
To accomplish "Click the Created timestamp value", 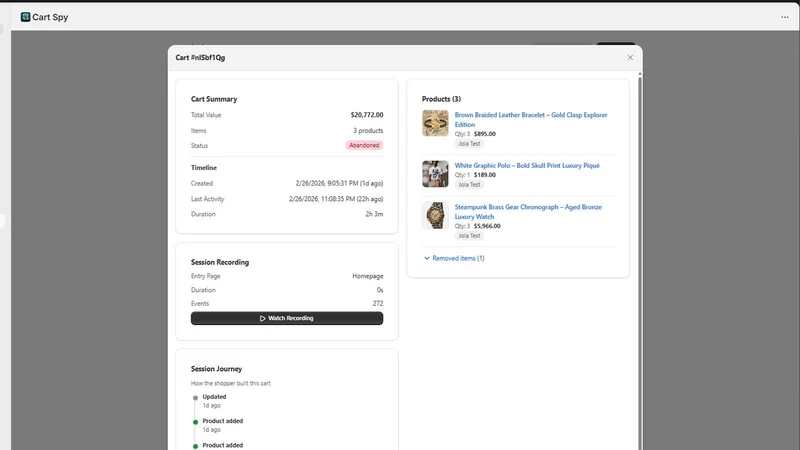I will pos(339,183).
